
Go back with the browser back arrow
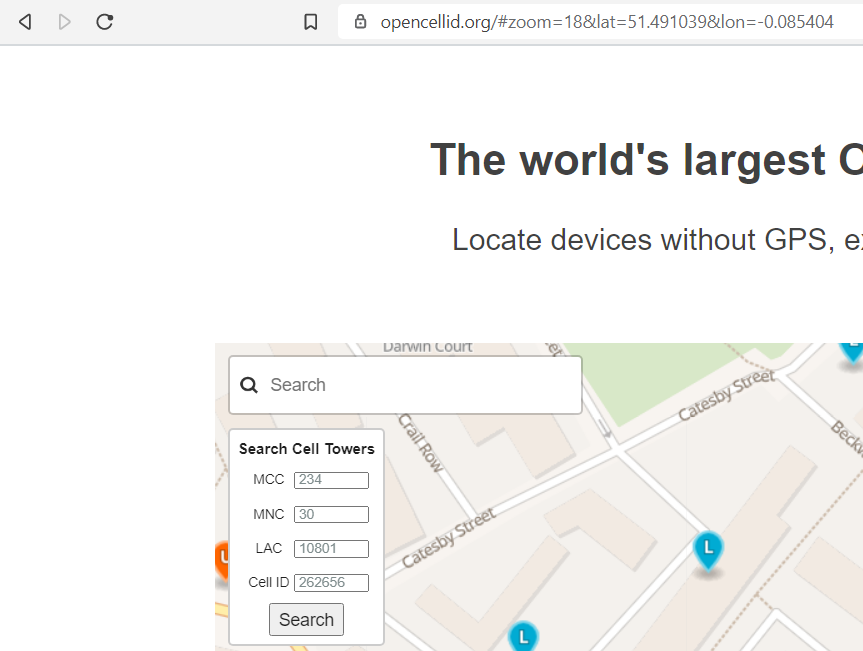(25, 22)
